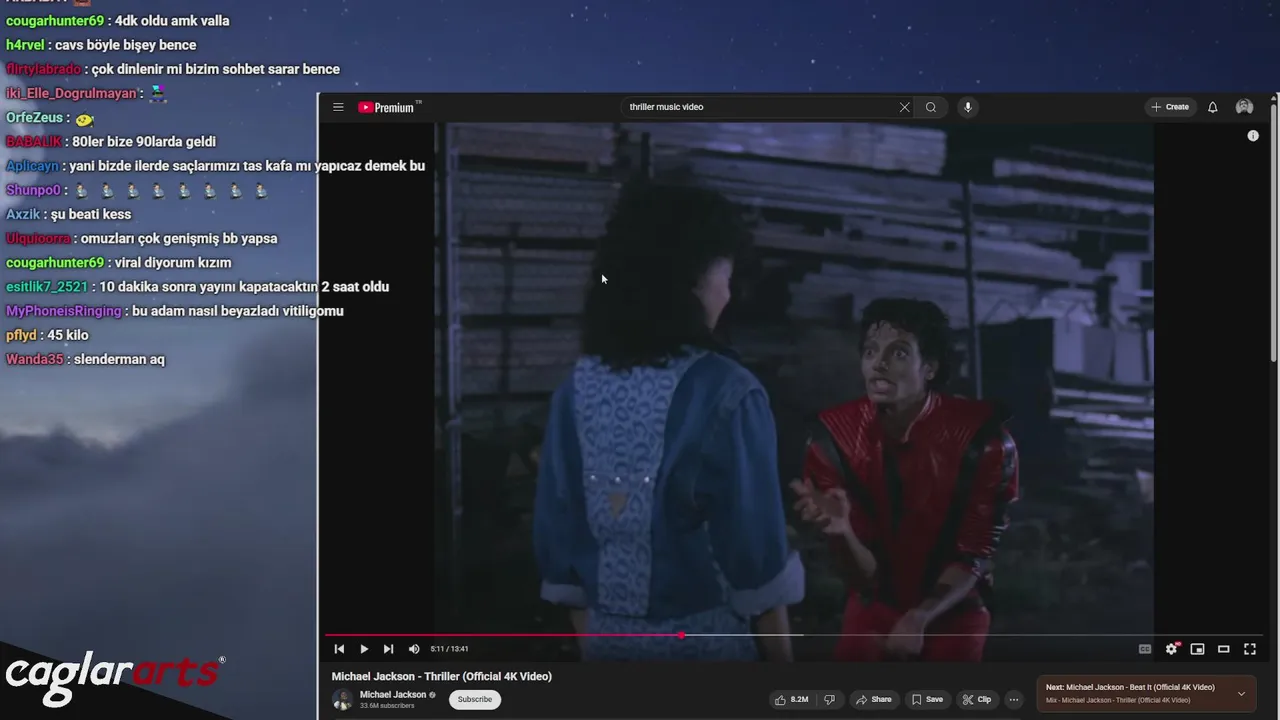Open the Create menu button
This screenshot has height=720, width=1280.
1170,107
